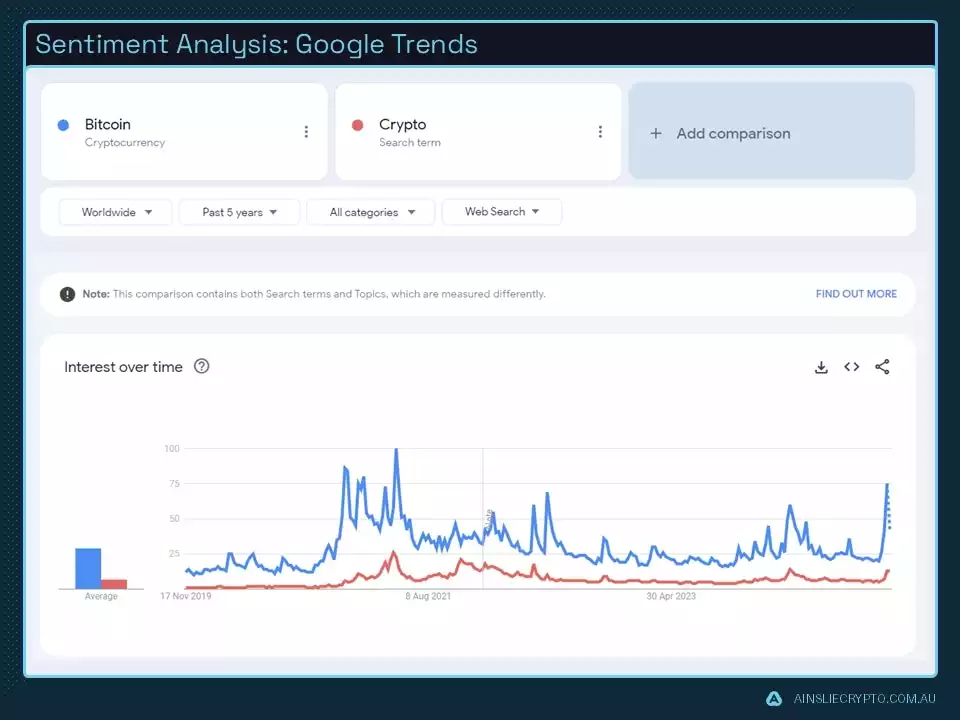Toggle the Crypto series via its red dot
Image resolution: width=960 pixels, height=720 pixels.
360,124
